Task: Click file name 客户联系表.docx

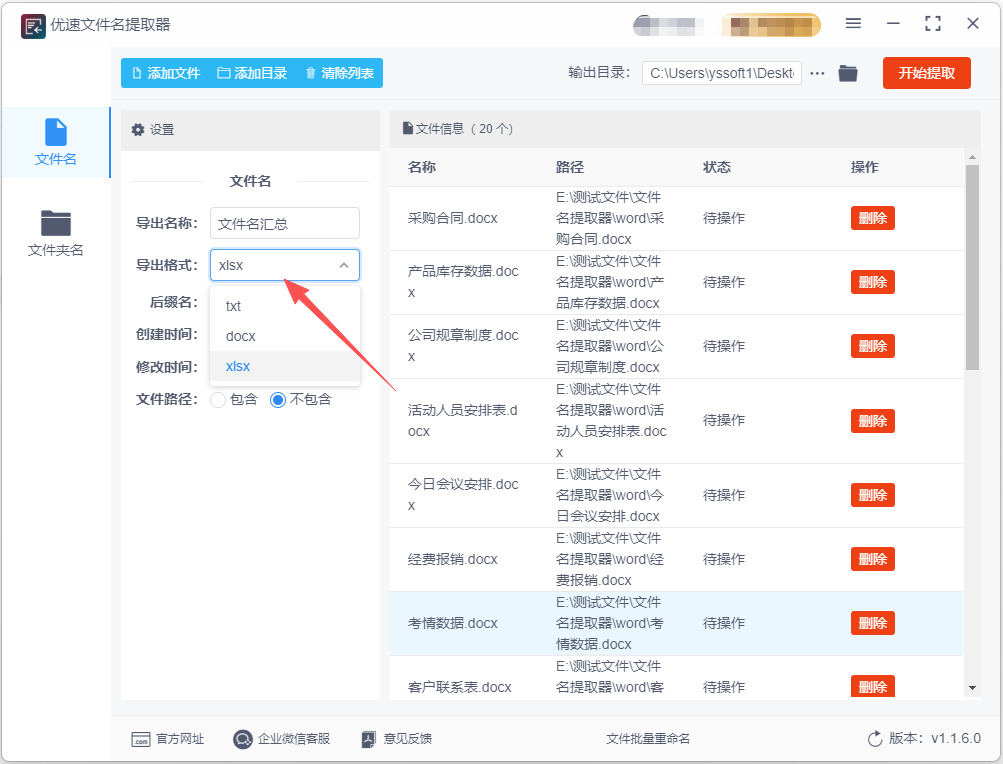Action: (x=459, y=687)
